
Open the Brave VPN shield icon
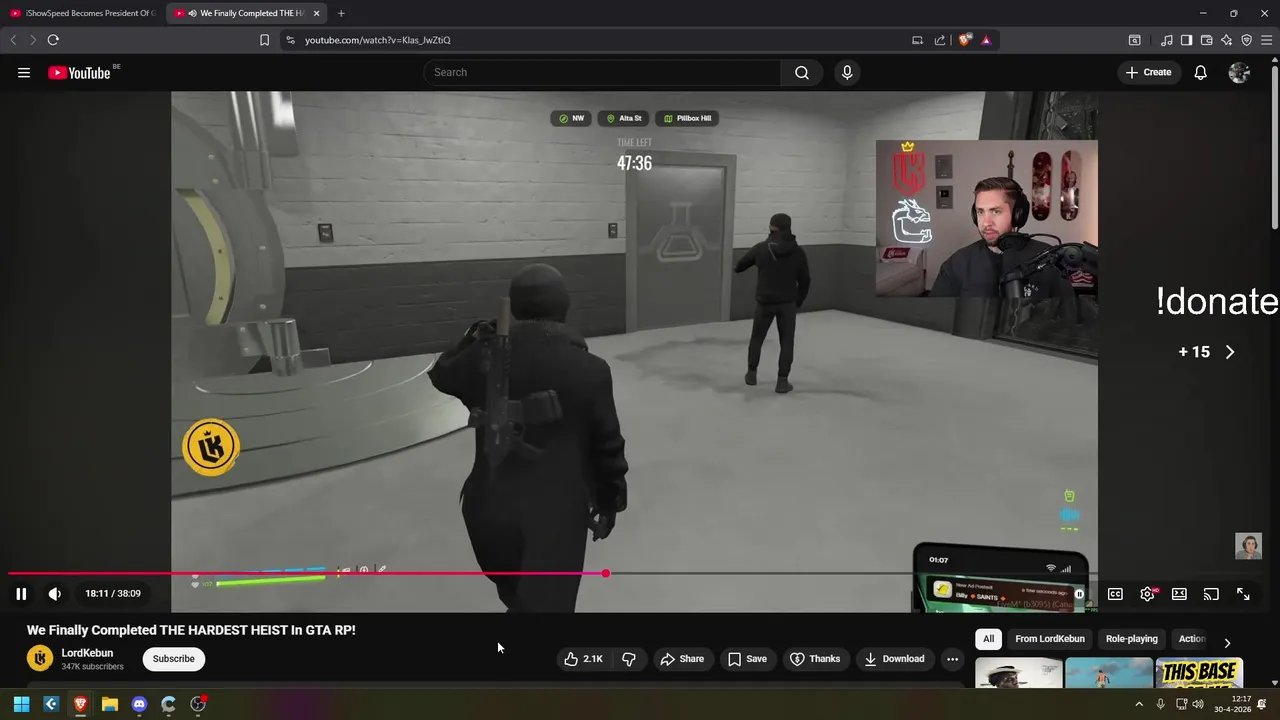point(1246,40)
